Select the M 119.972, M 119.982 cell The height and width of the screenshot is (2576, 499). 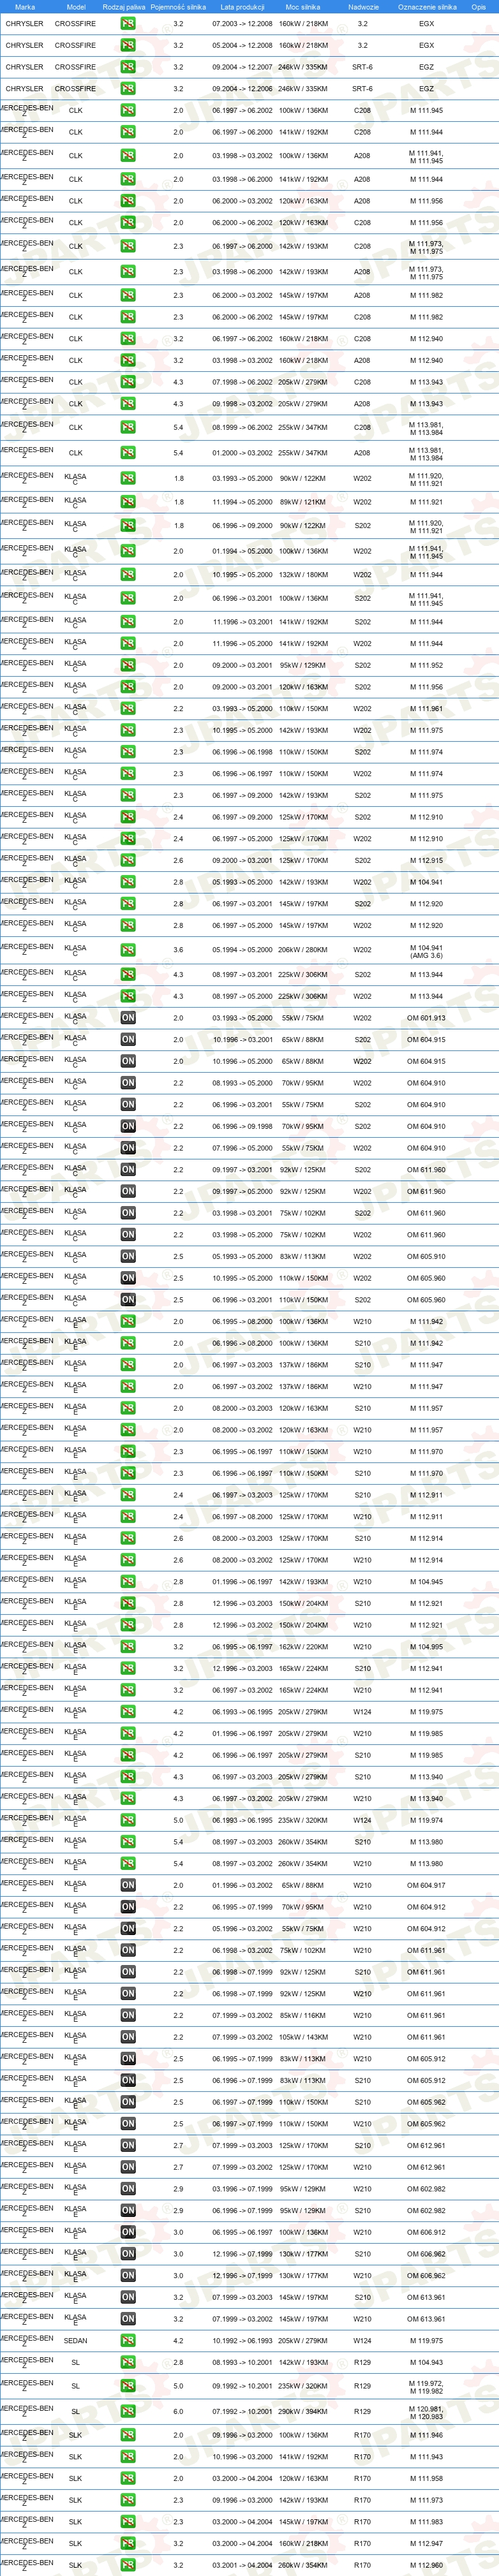pyautogui.click(x=427, y=2386)
